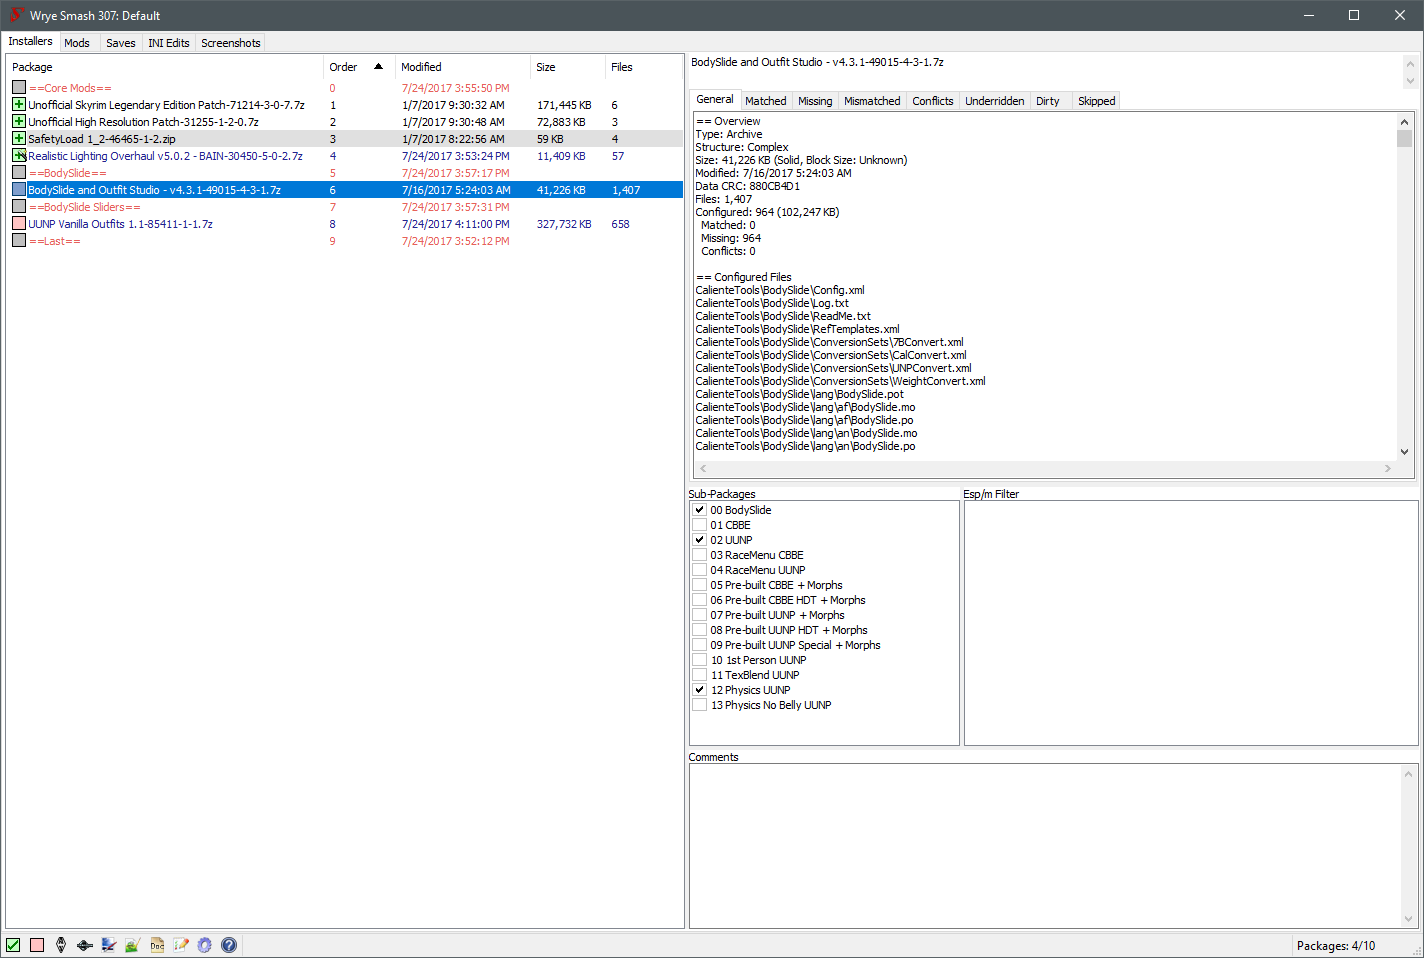Launch Skyrim via the diamond logo icon
Viewport: 1424px width, 958px height.
click(x=61, y=945)
